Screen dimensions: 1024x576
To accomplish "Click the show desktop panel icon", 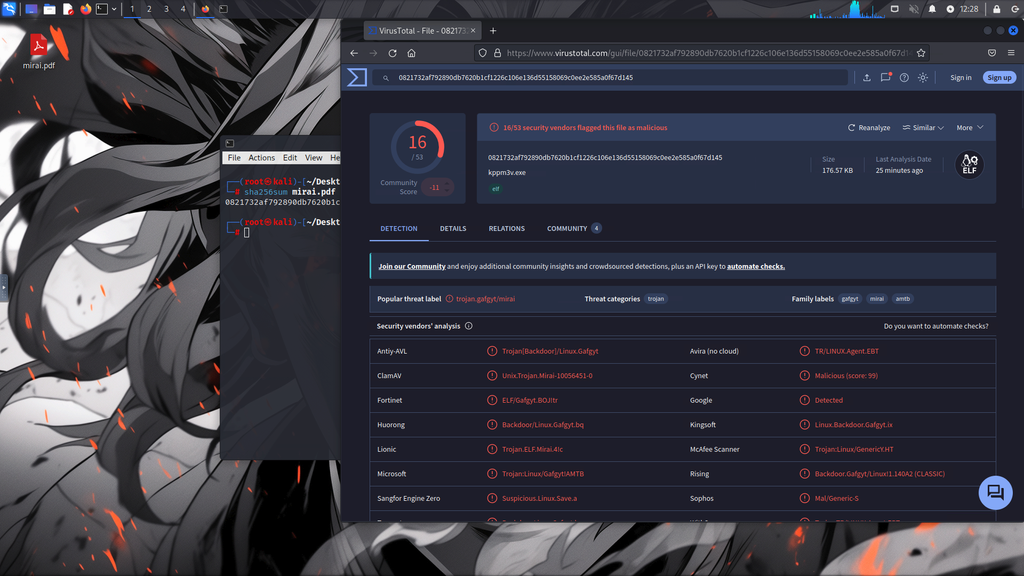I will click(x=31, y=9).
